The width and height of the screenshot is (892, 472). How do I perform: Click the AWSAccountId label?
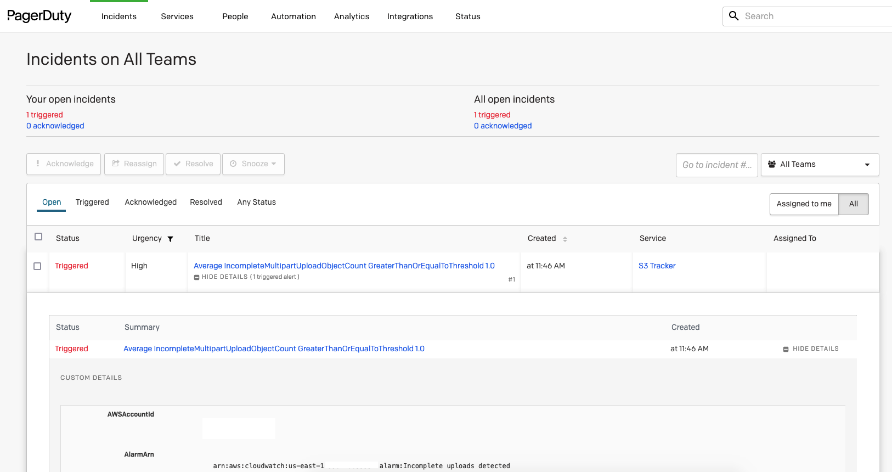pyautogui.click(x=131, y=415)
